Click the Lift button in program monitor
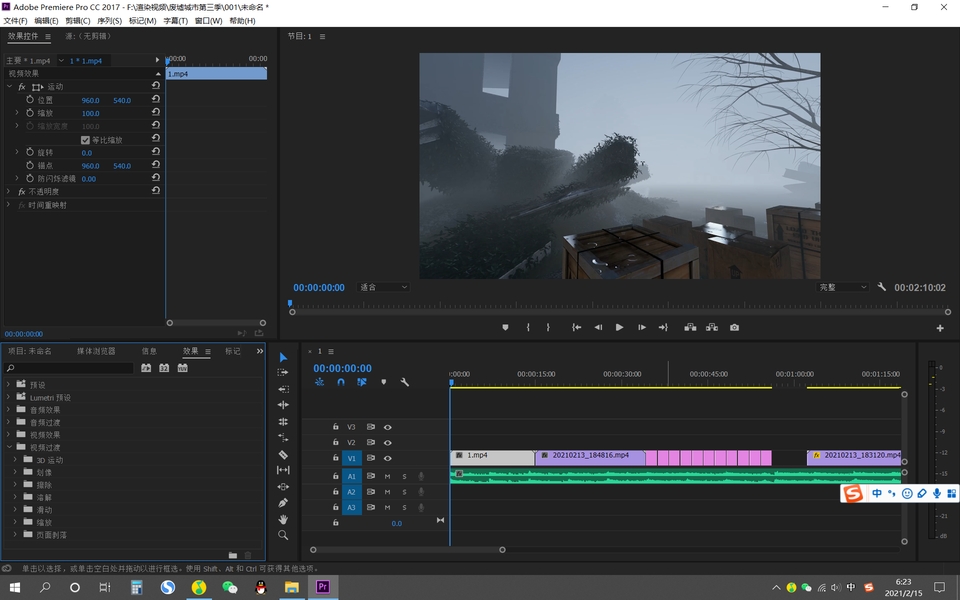This screenshot has height=600, width=960. (690, 328)
